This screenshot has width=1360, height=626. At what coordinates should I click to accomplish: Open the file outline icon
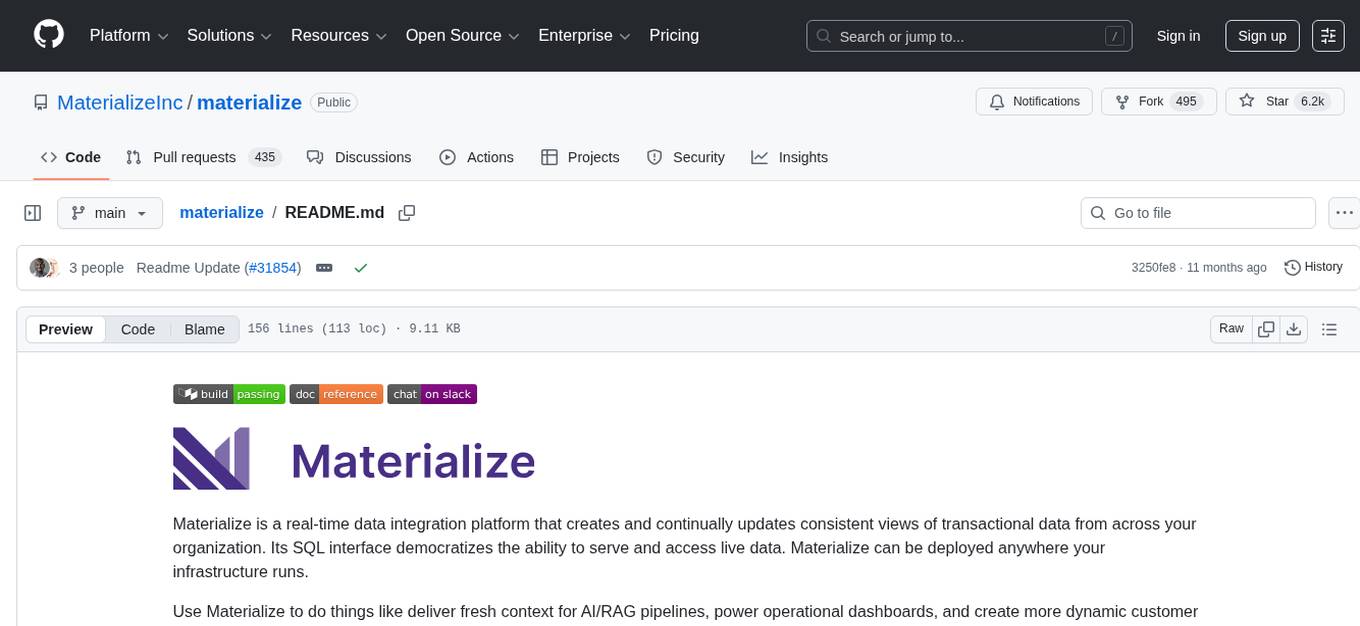pos(1330,328)
